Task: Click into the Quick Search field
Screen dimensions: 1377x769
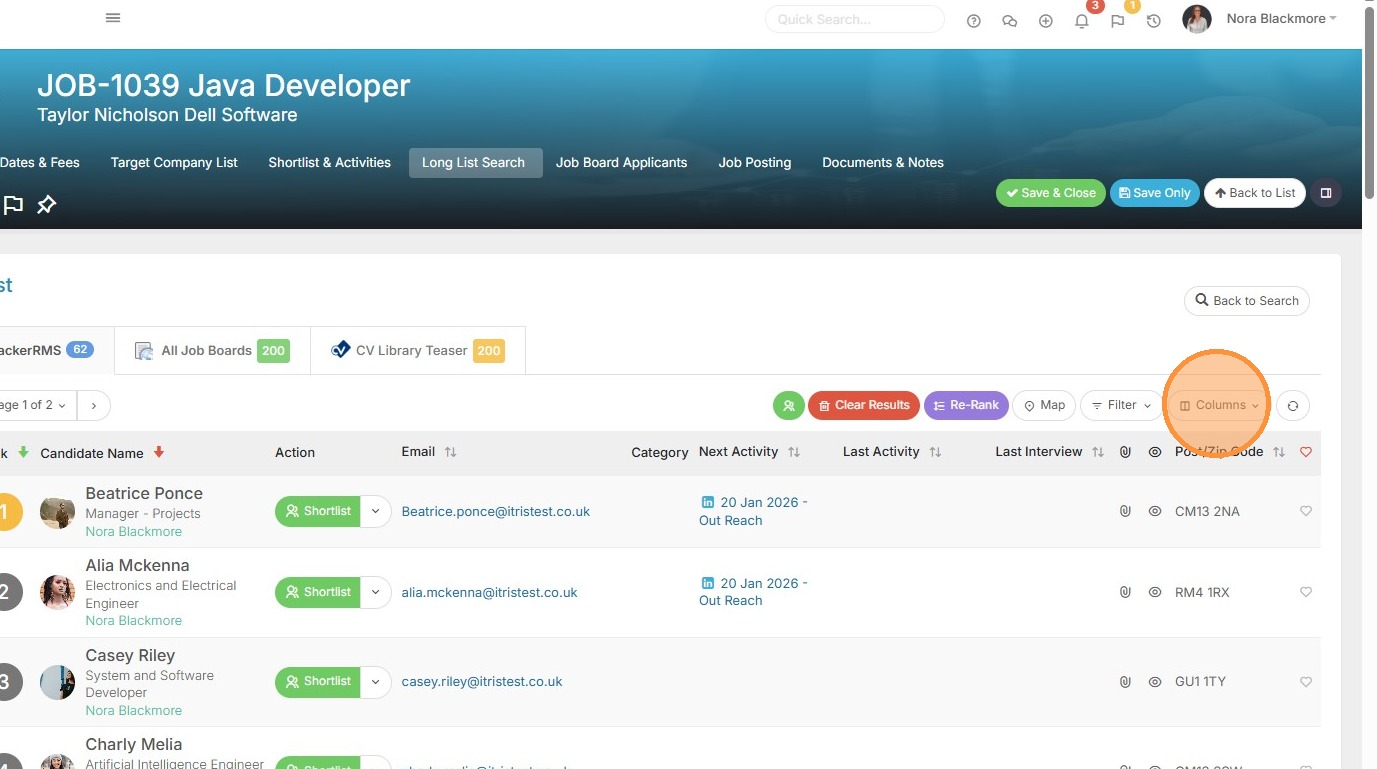Action: pos(854,19)
